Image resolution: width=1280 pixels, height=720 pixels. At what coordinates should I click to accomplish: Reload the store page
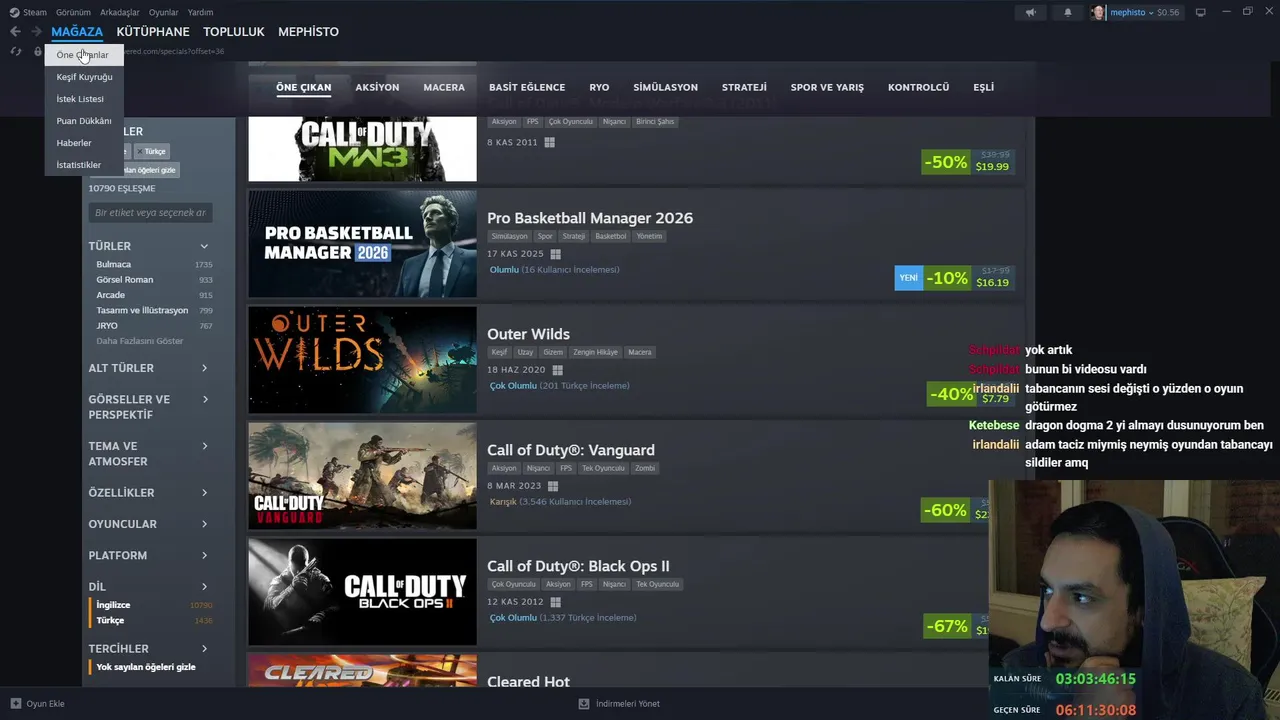tap(16, 51)
